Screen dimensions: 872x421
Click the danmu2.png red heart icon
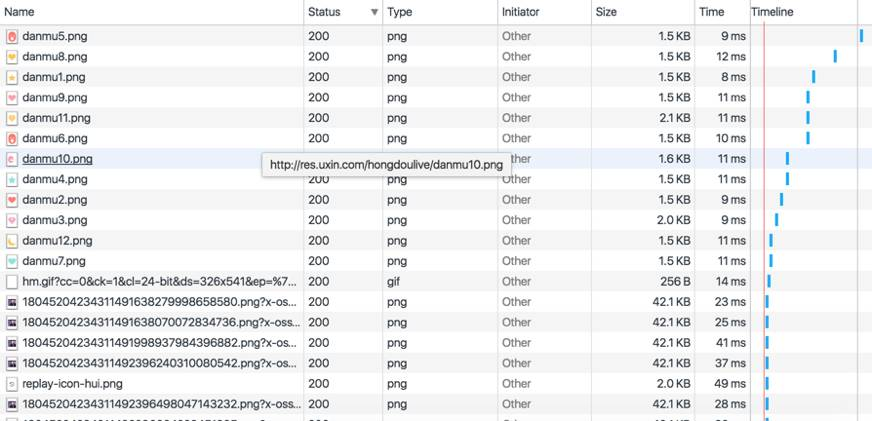(12, 200)
